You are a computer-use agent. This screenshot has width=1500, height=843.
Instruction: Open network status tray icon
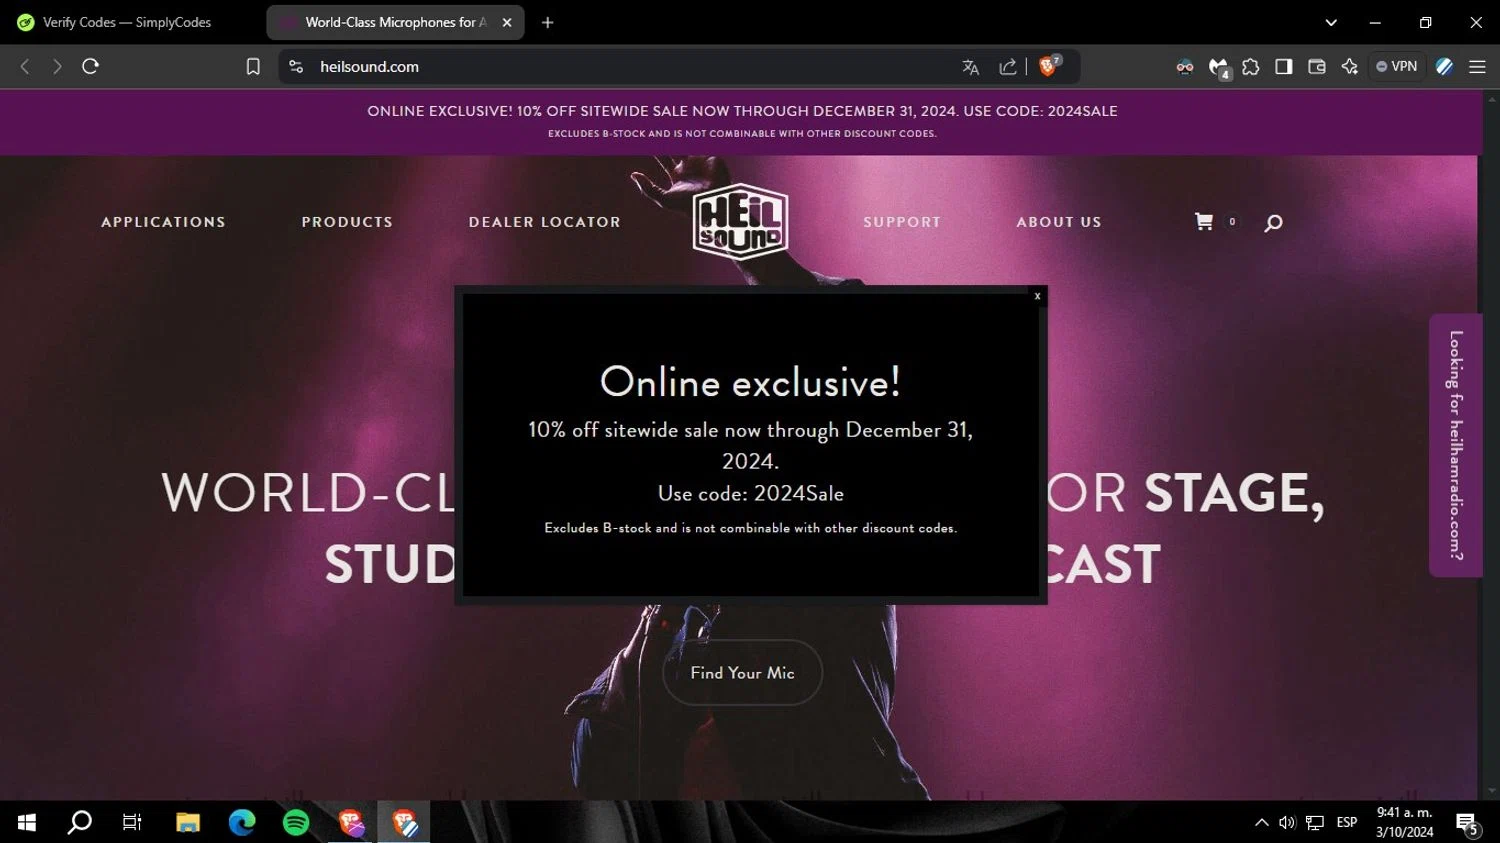coord(1315,822)
